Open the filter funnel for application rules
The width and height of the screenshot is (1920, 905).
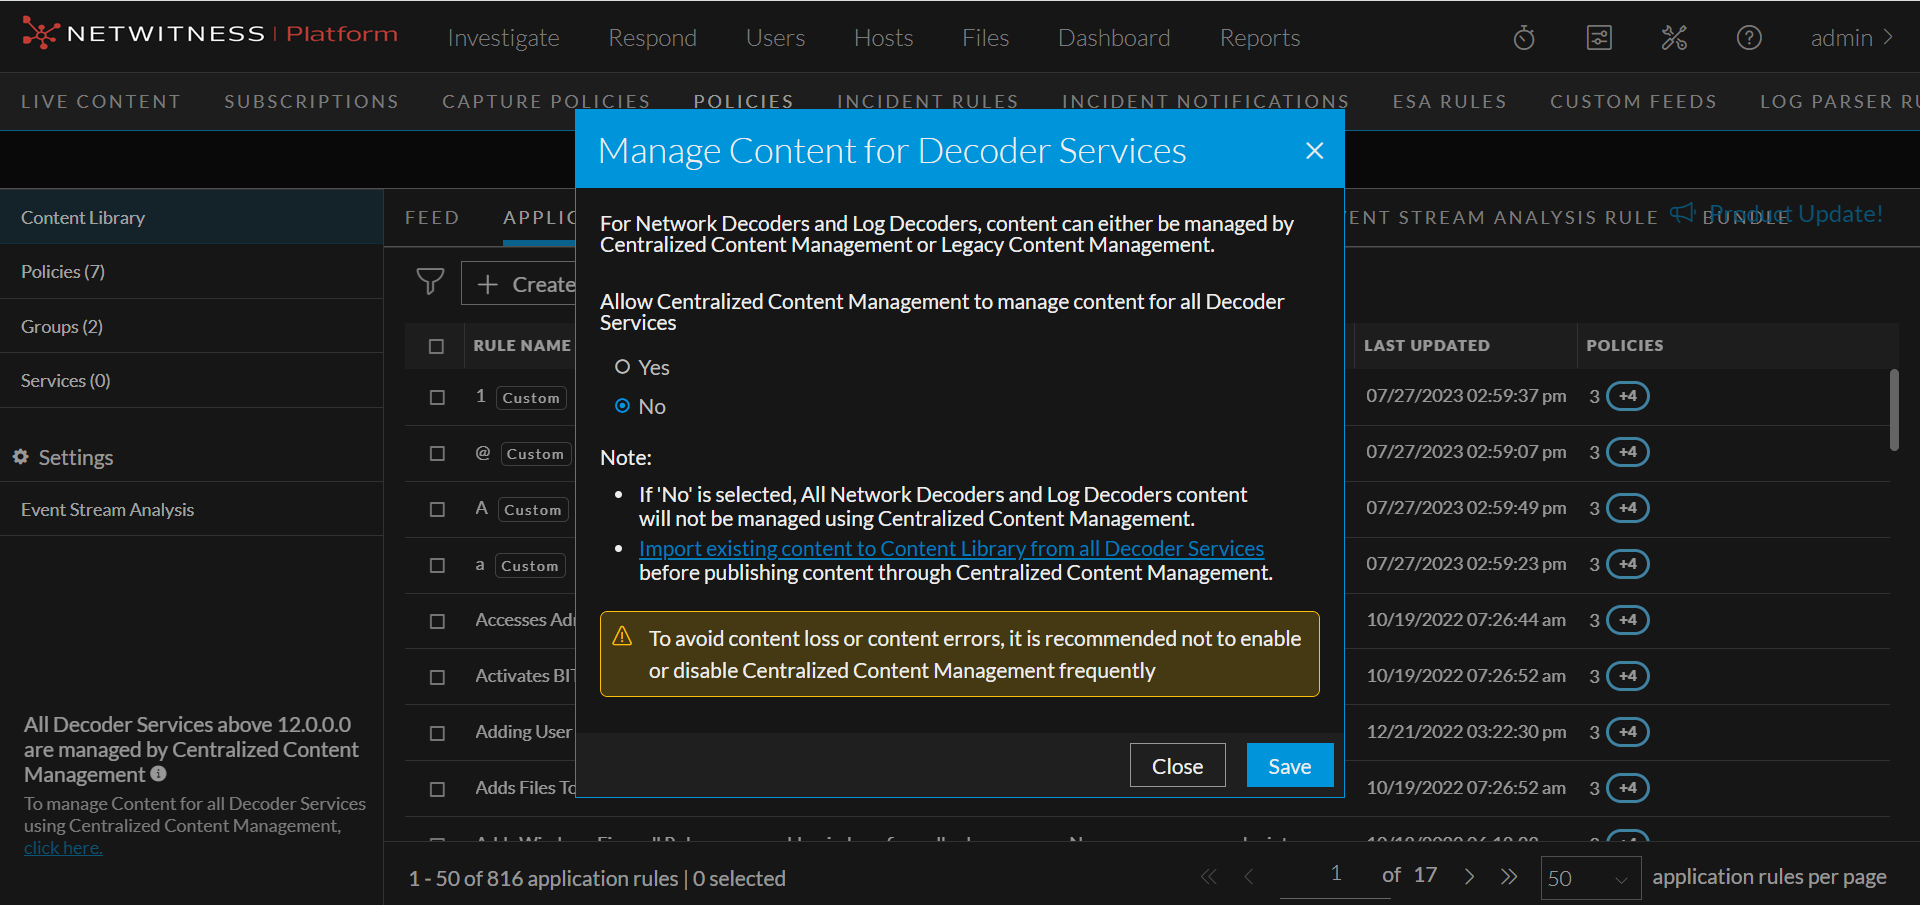click(x=430, y=283)
